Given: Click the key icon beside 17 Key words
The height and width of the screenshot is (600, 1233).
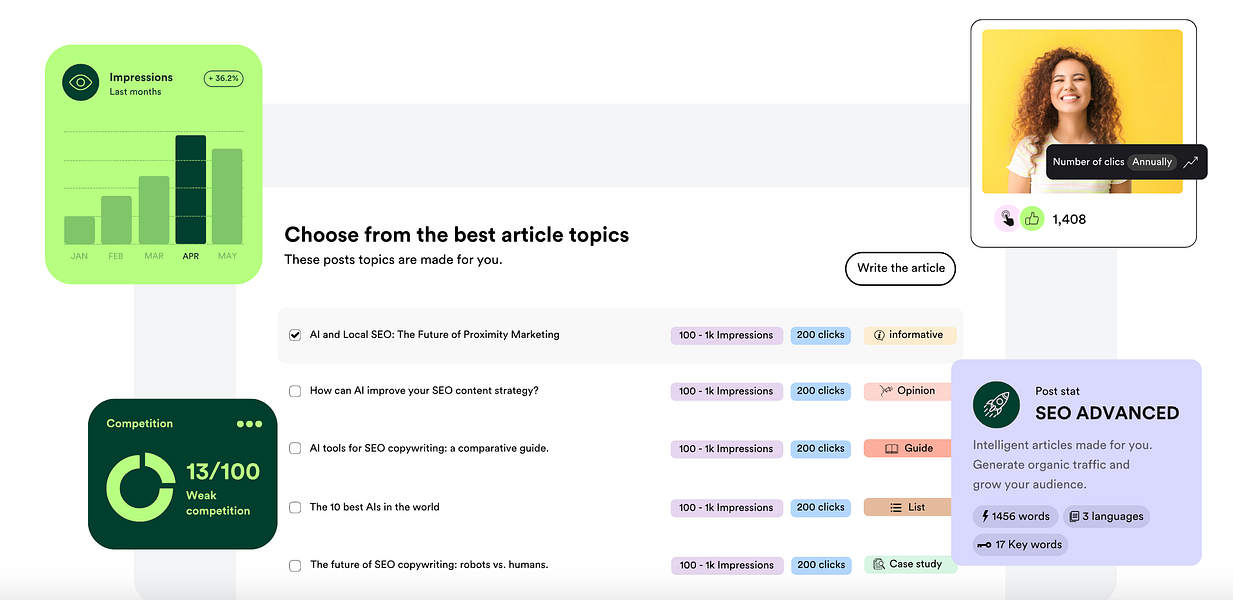Looking at the screenshot, I should (x=986, y=544).
